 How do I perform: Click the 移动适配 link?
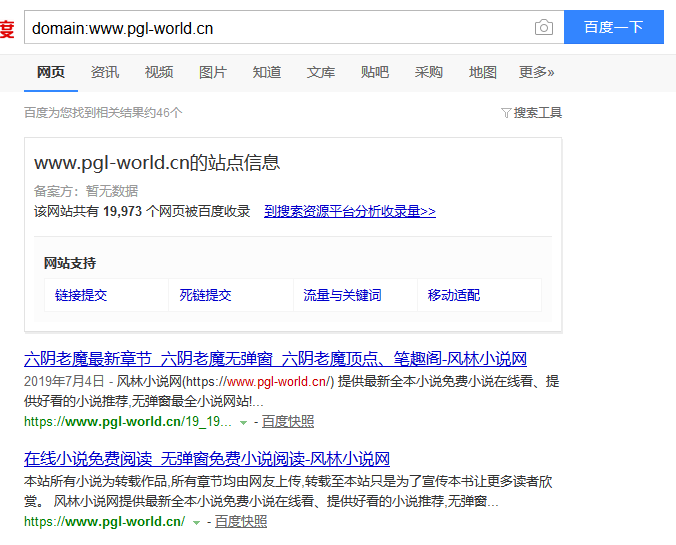click(x=454, y=295)
